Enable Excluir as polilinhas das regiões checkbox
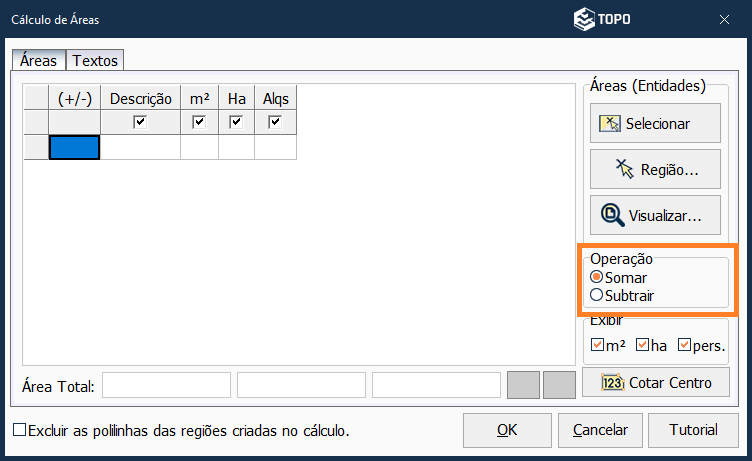 20,430
